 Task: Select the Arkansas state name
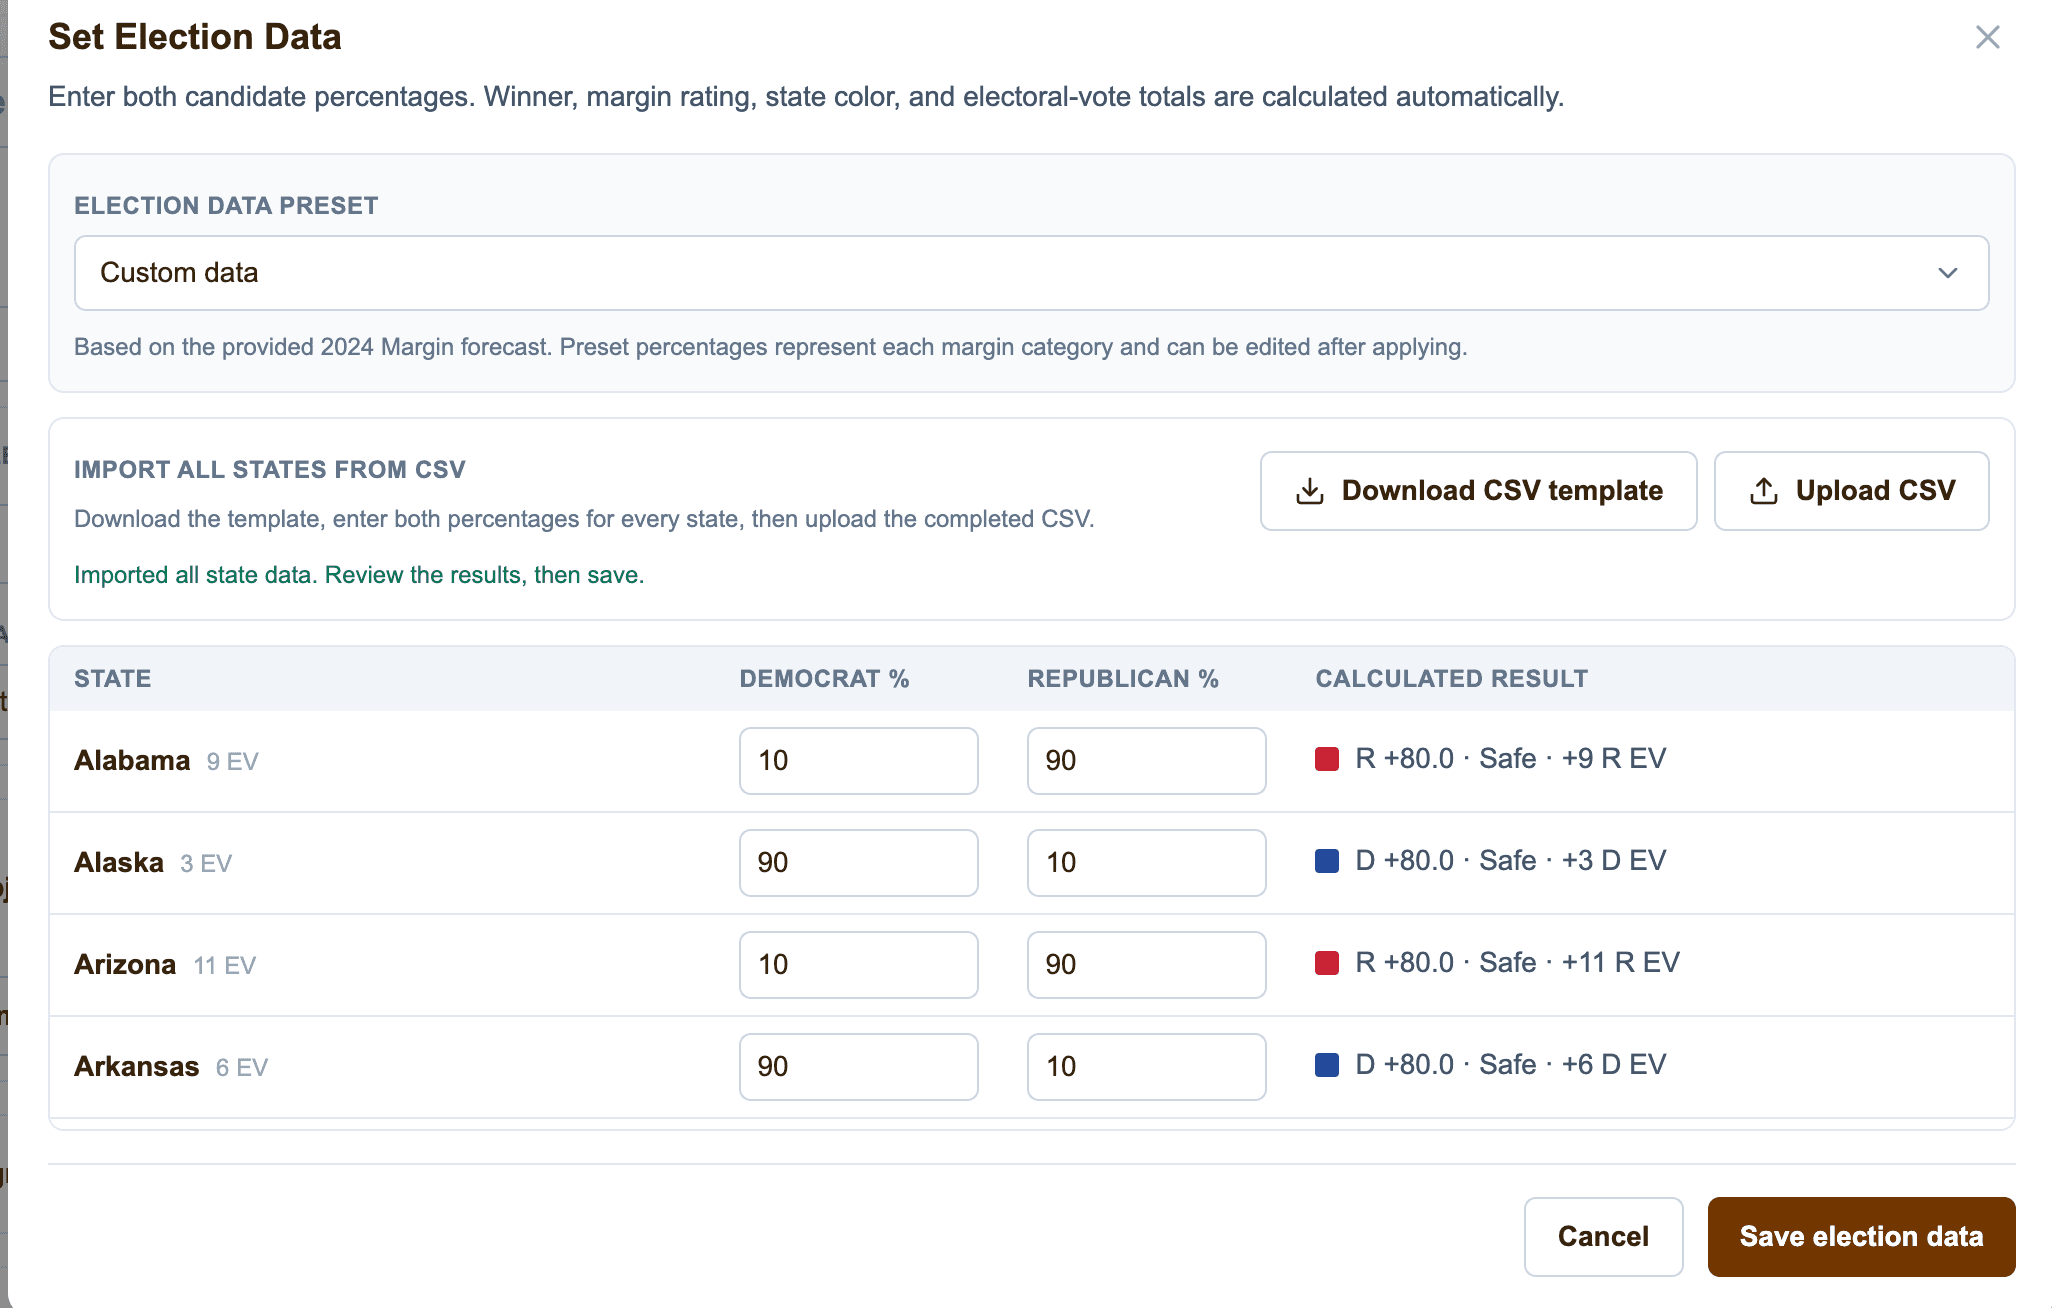point(137,1067)
